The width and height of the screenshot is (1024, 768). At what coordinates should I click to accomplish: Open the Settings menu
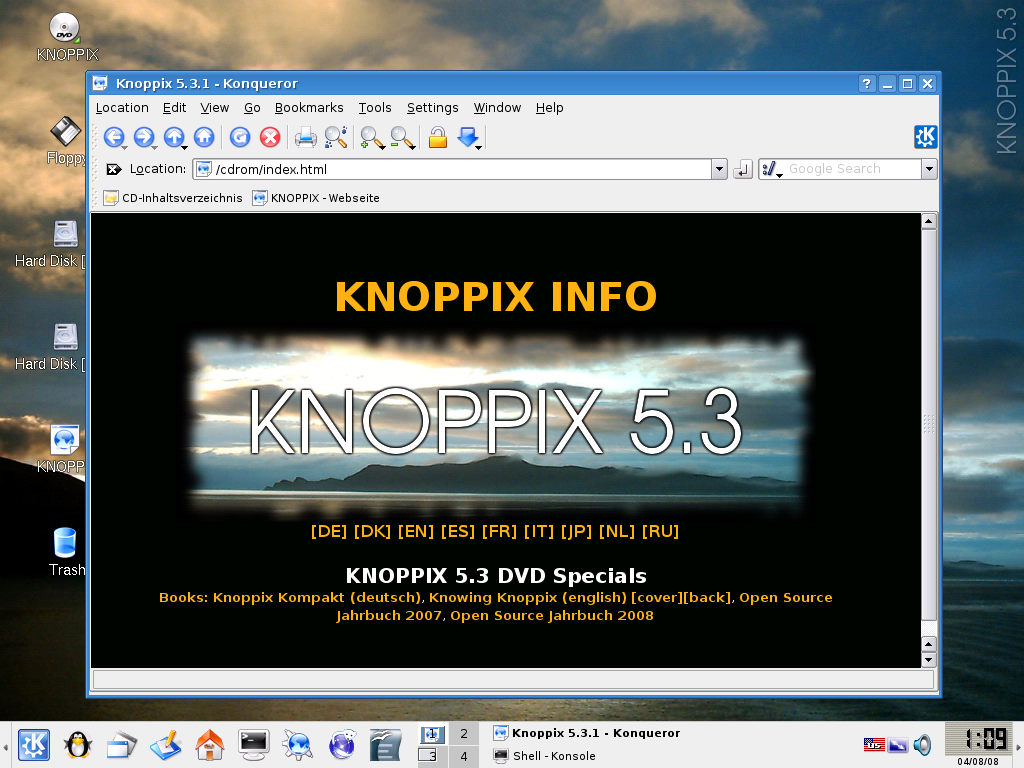point(432,108)
